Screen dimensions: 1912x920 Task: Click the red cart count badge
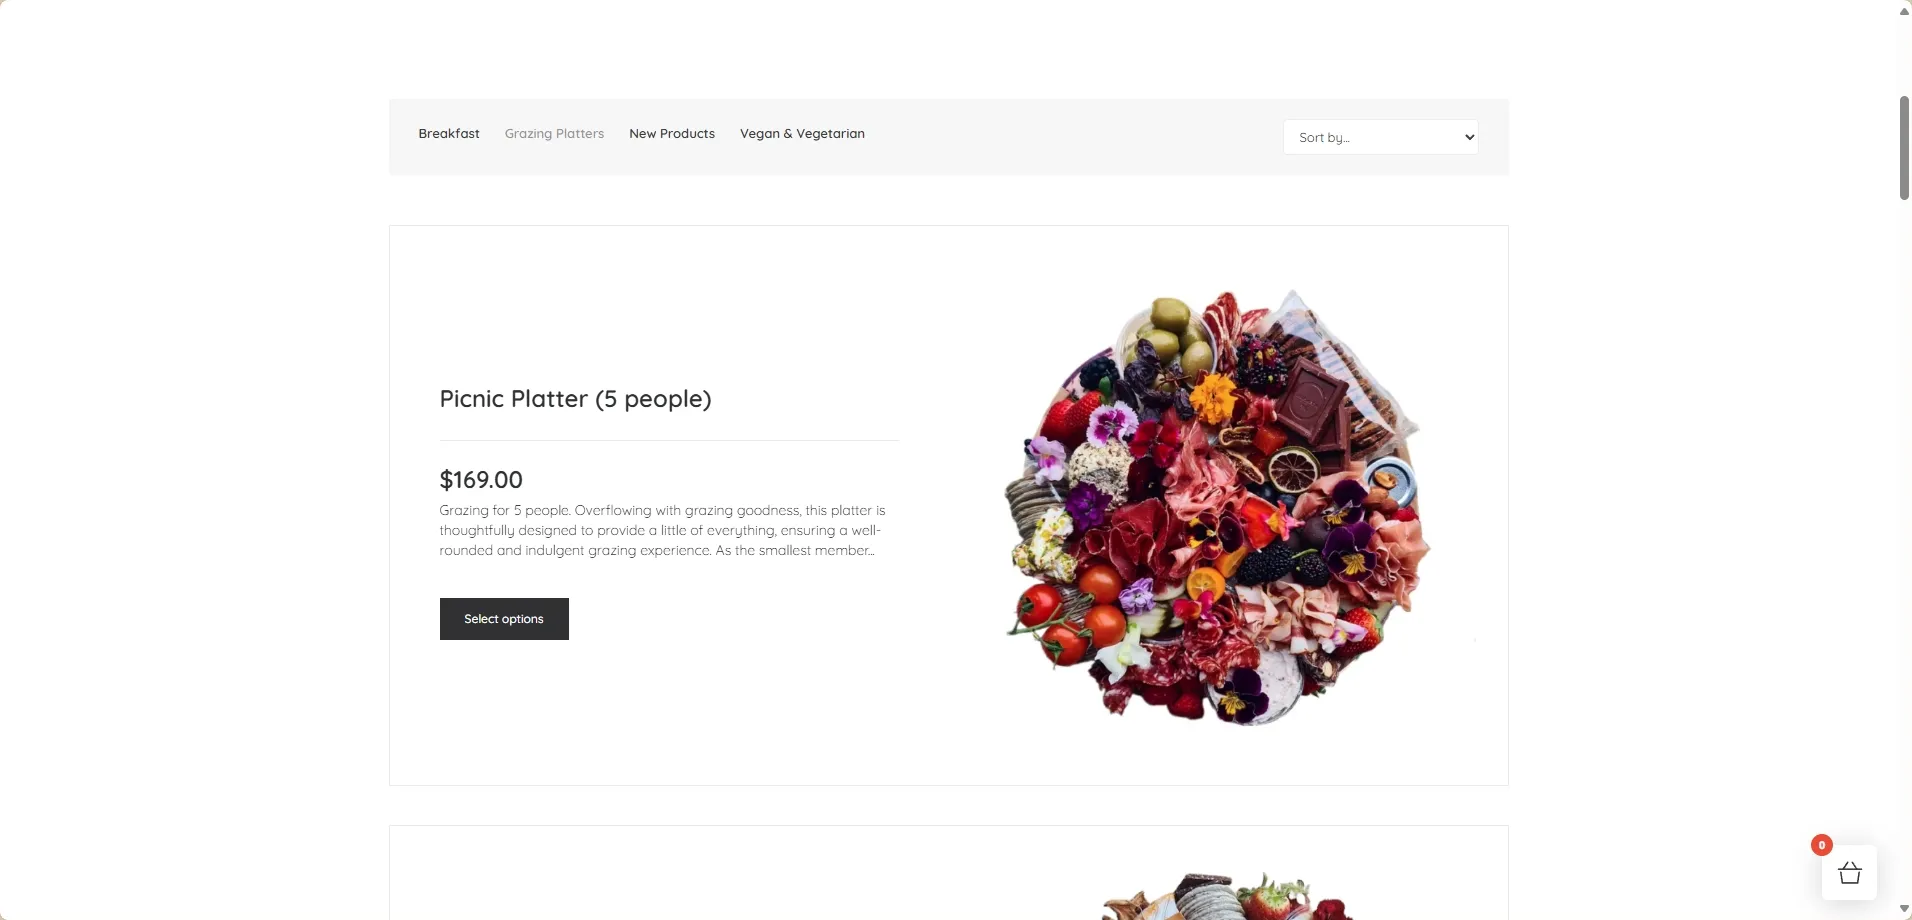coord(1822,845)
